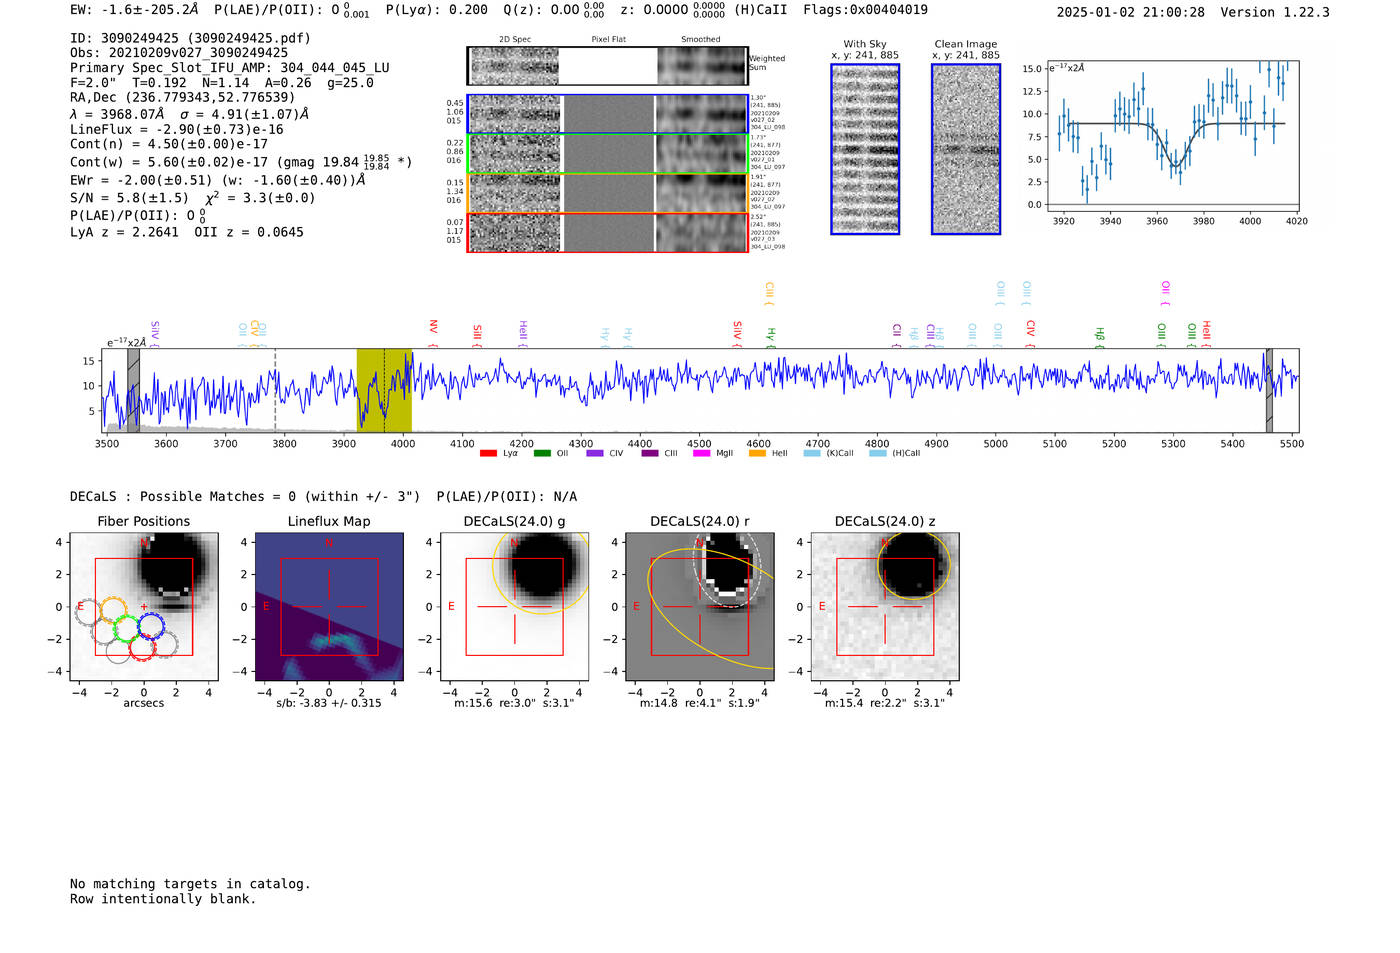Click the gray dashed vertical line in spectrum
The height and width of the screenshot is (953, 1400).
(x=275, y=390)
